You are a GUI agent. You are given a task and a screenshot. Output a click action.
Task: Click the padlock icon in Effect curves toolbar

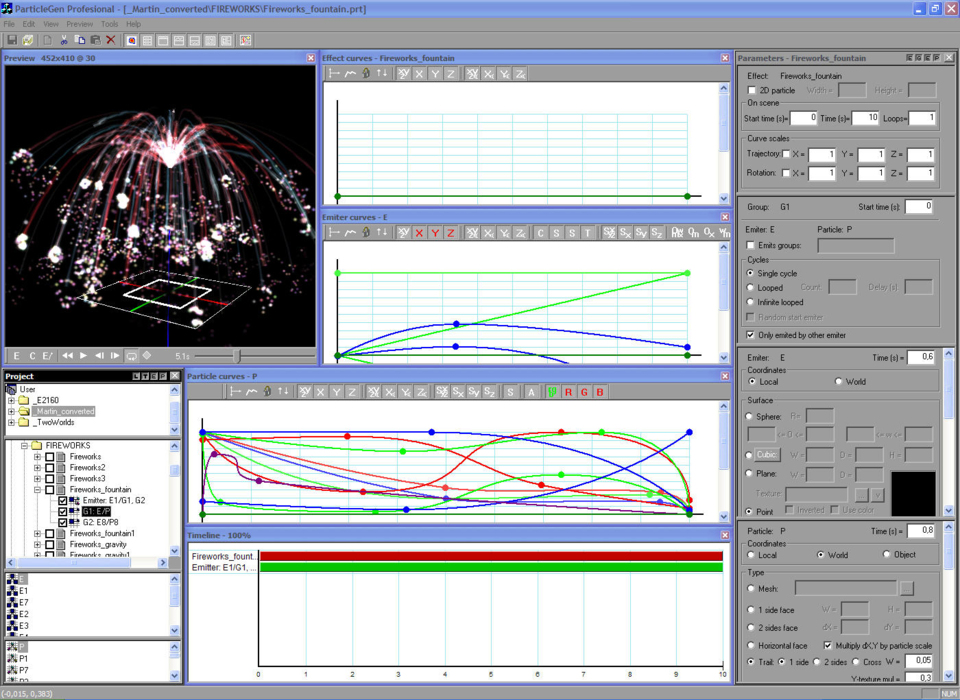366,74
